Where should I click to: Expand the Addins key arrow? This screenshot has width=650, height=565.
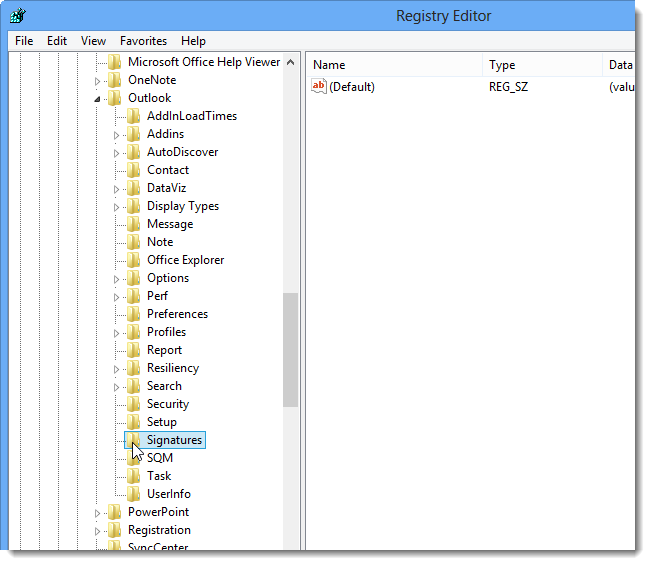(x=116, y=135)
